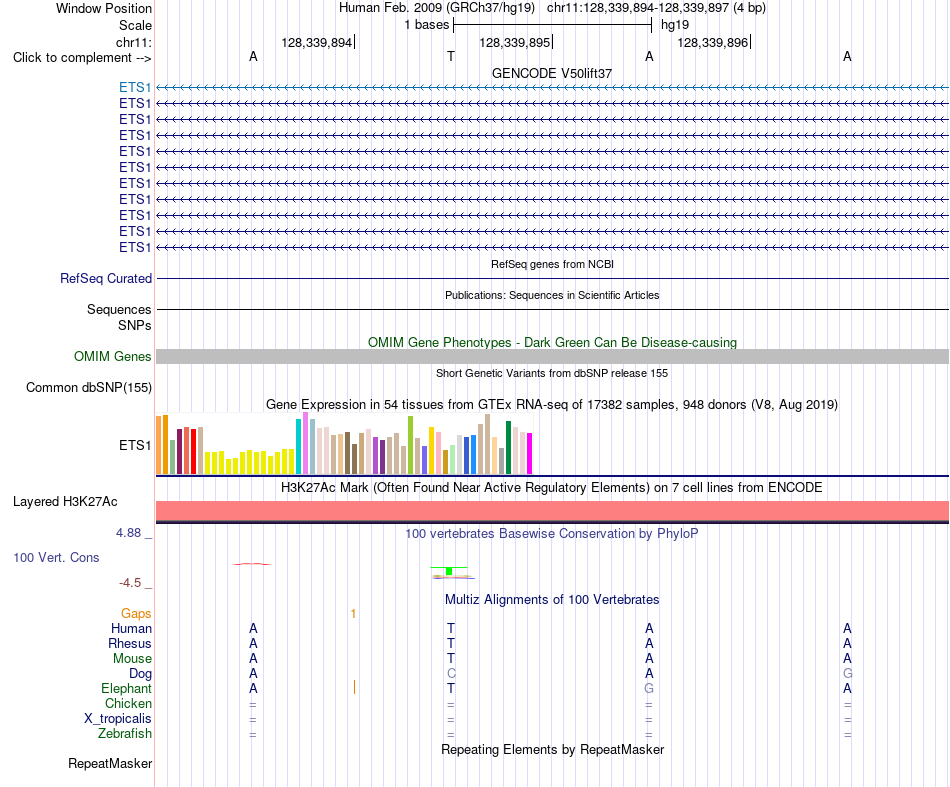Click position label 128,339,894 on the ruler
Viewport: 950px width, 787px height.
316,42
